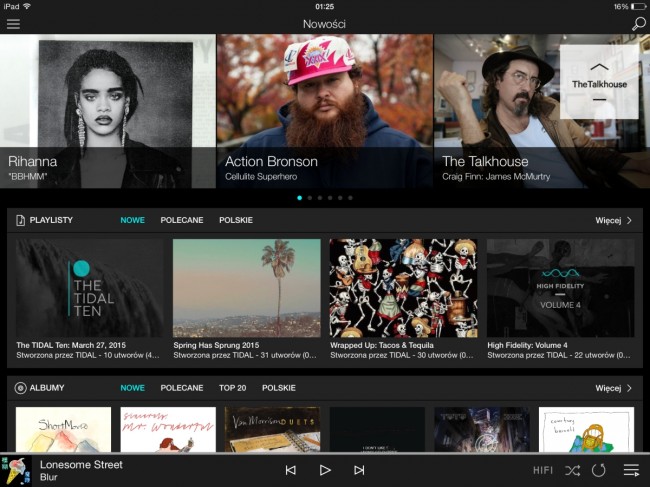Open Wrapped Up: Tacos & Tequila cover

pyautogui.click(x=403, y=288)
